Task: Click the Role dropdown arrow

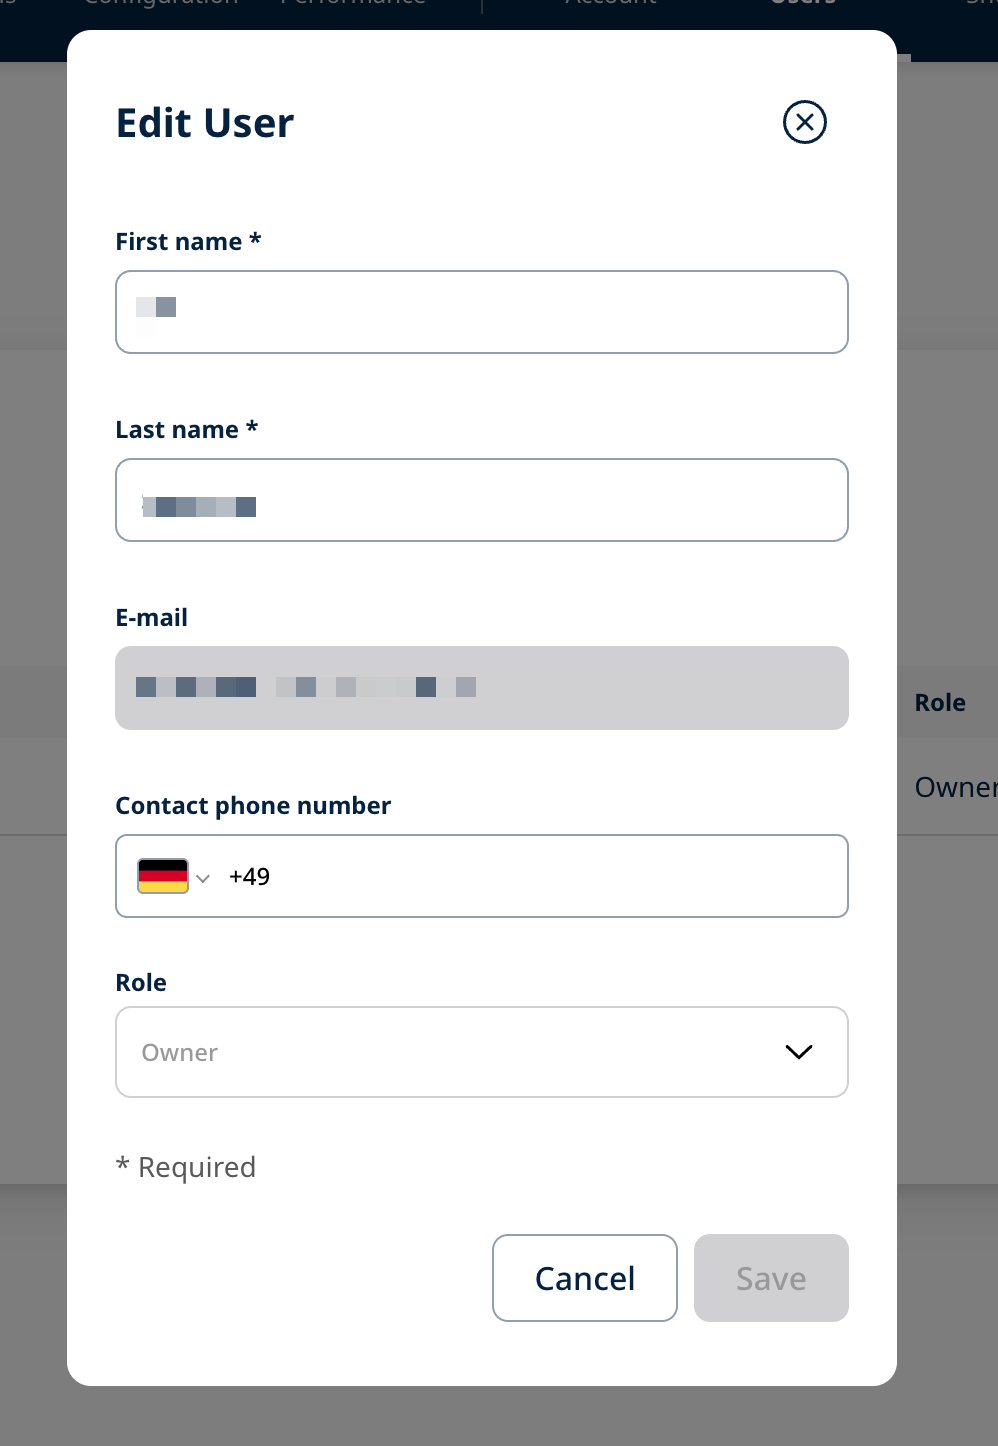Action: coord(798,1052)
